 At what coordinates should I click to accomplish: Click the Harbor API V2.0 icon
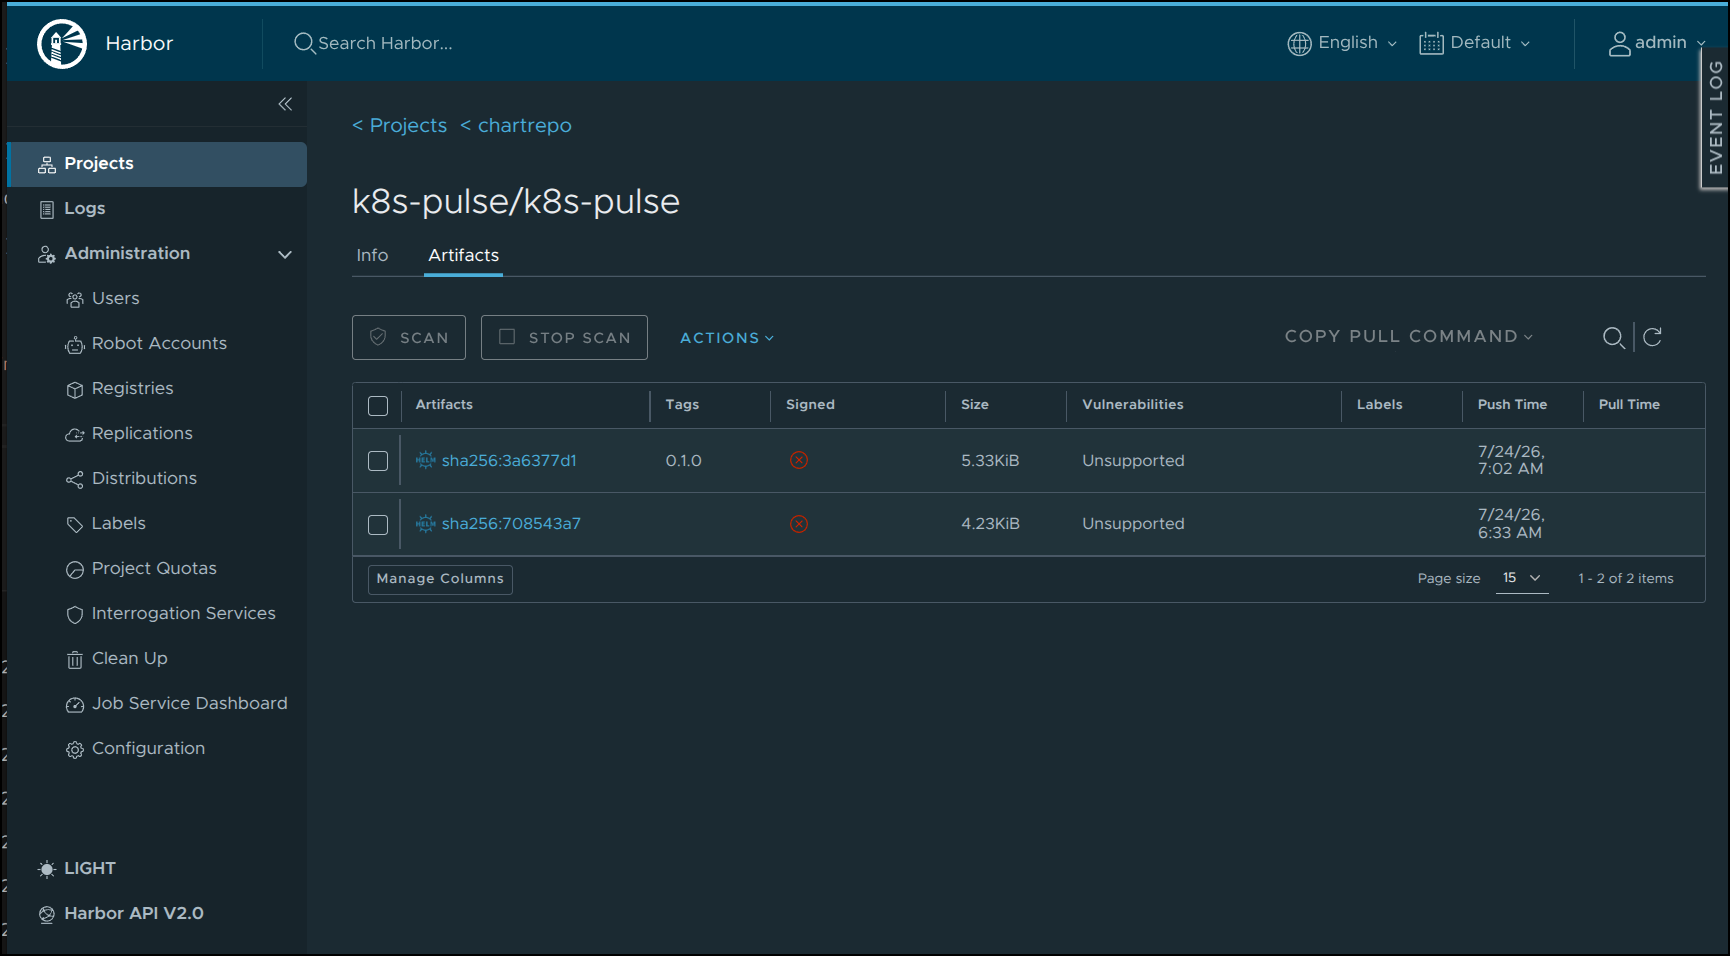point(47,914)
